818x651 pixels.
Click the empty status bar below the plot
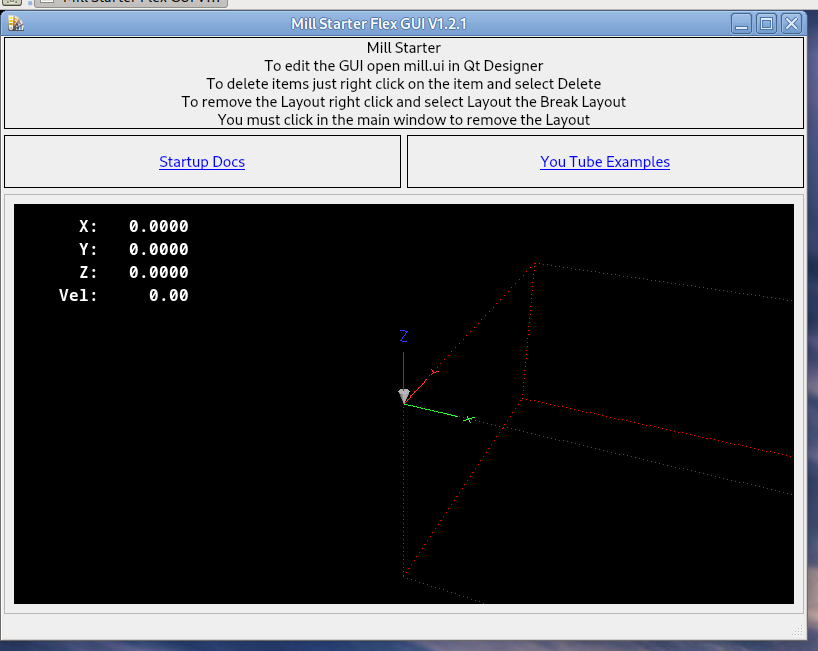tap(400, 627)
